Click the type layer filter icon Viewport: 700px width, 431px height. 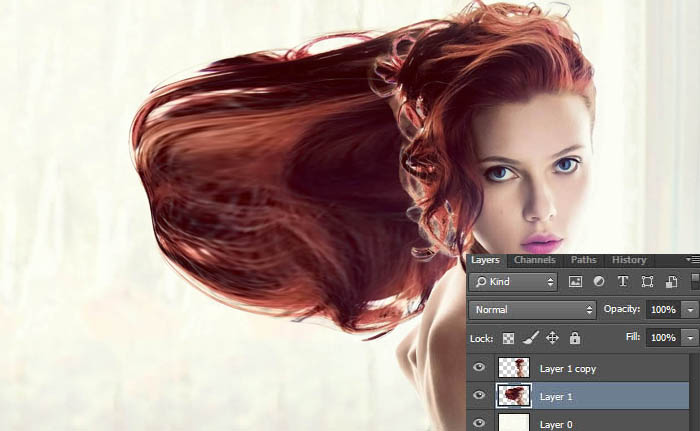(623, 283)
